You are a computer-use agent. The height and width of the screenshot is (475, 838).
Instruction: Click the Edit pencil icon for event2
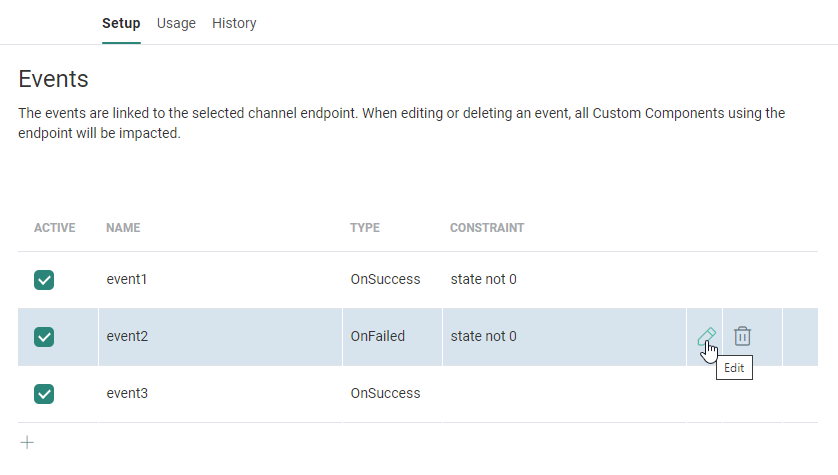coord(706,337)
